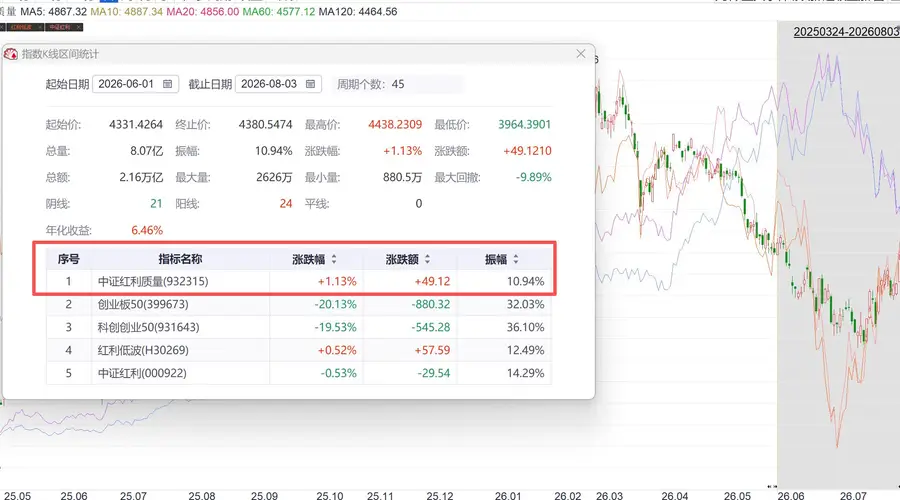Sort the table by 振幅 column arrows
Image resolution: width=900 pixels, height=500 pixels.
point(516,259)
